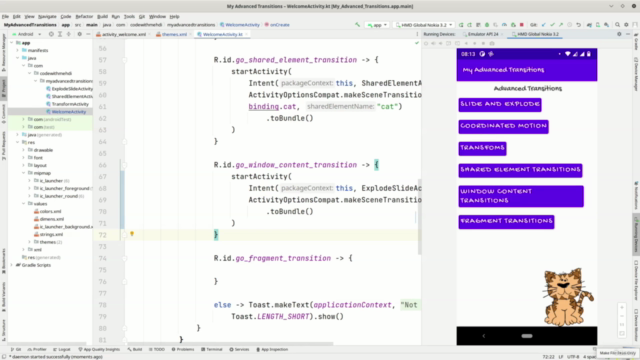The image size is (640, 360).
Task: Open the Terminal tool window
Action: 212,349
